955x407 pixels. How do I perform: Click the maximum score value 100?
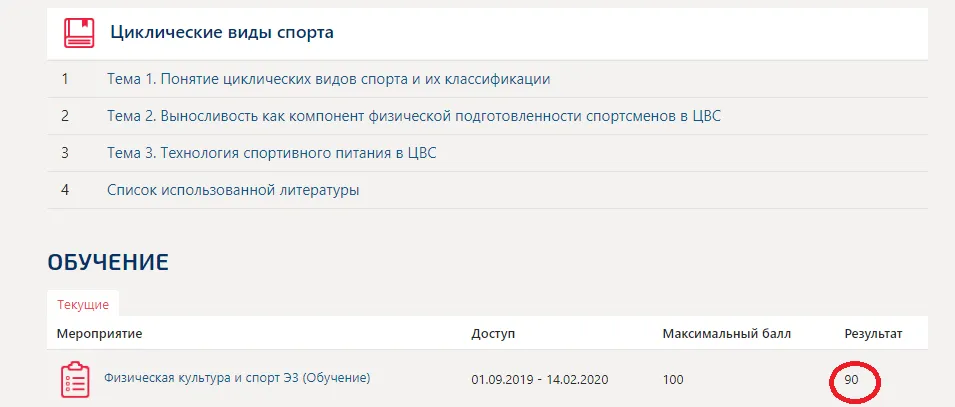[x=674, y=380]
